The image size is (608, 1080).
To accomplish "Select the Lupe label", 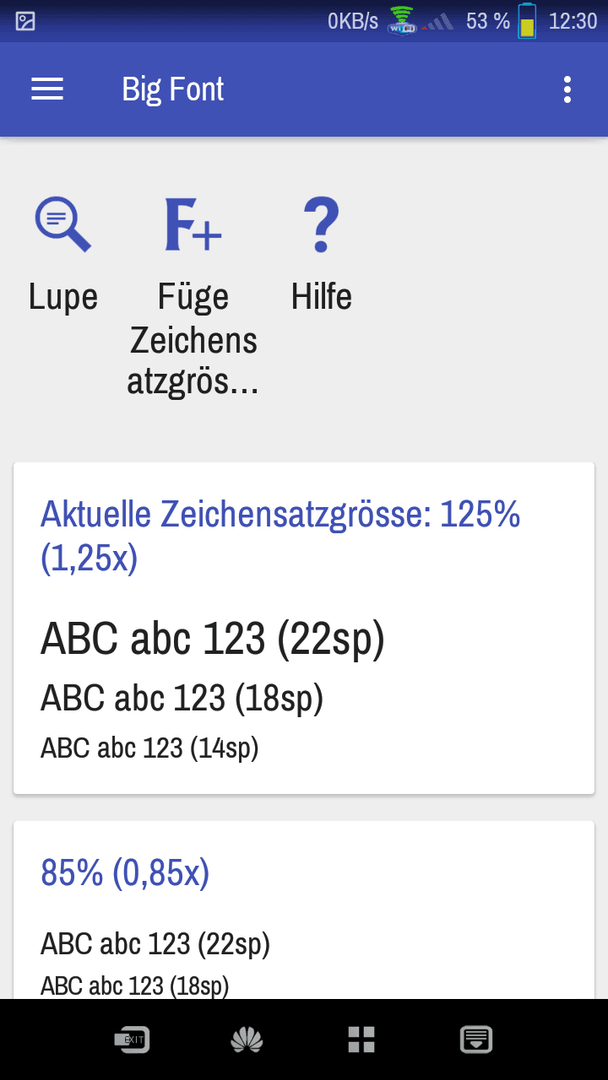I will tap(63, 297).
